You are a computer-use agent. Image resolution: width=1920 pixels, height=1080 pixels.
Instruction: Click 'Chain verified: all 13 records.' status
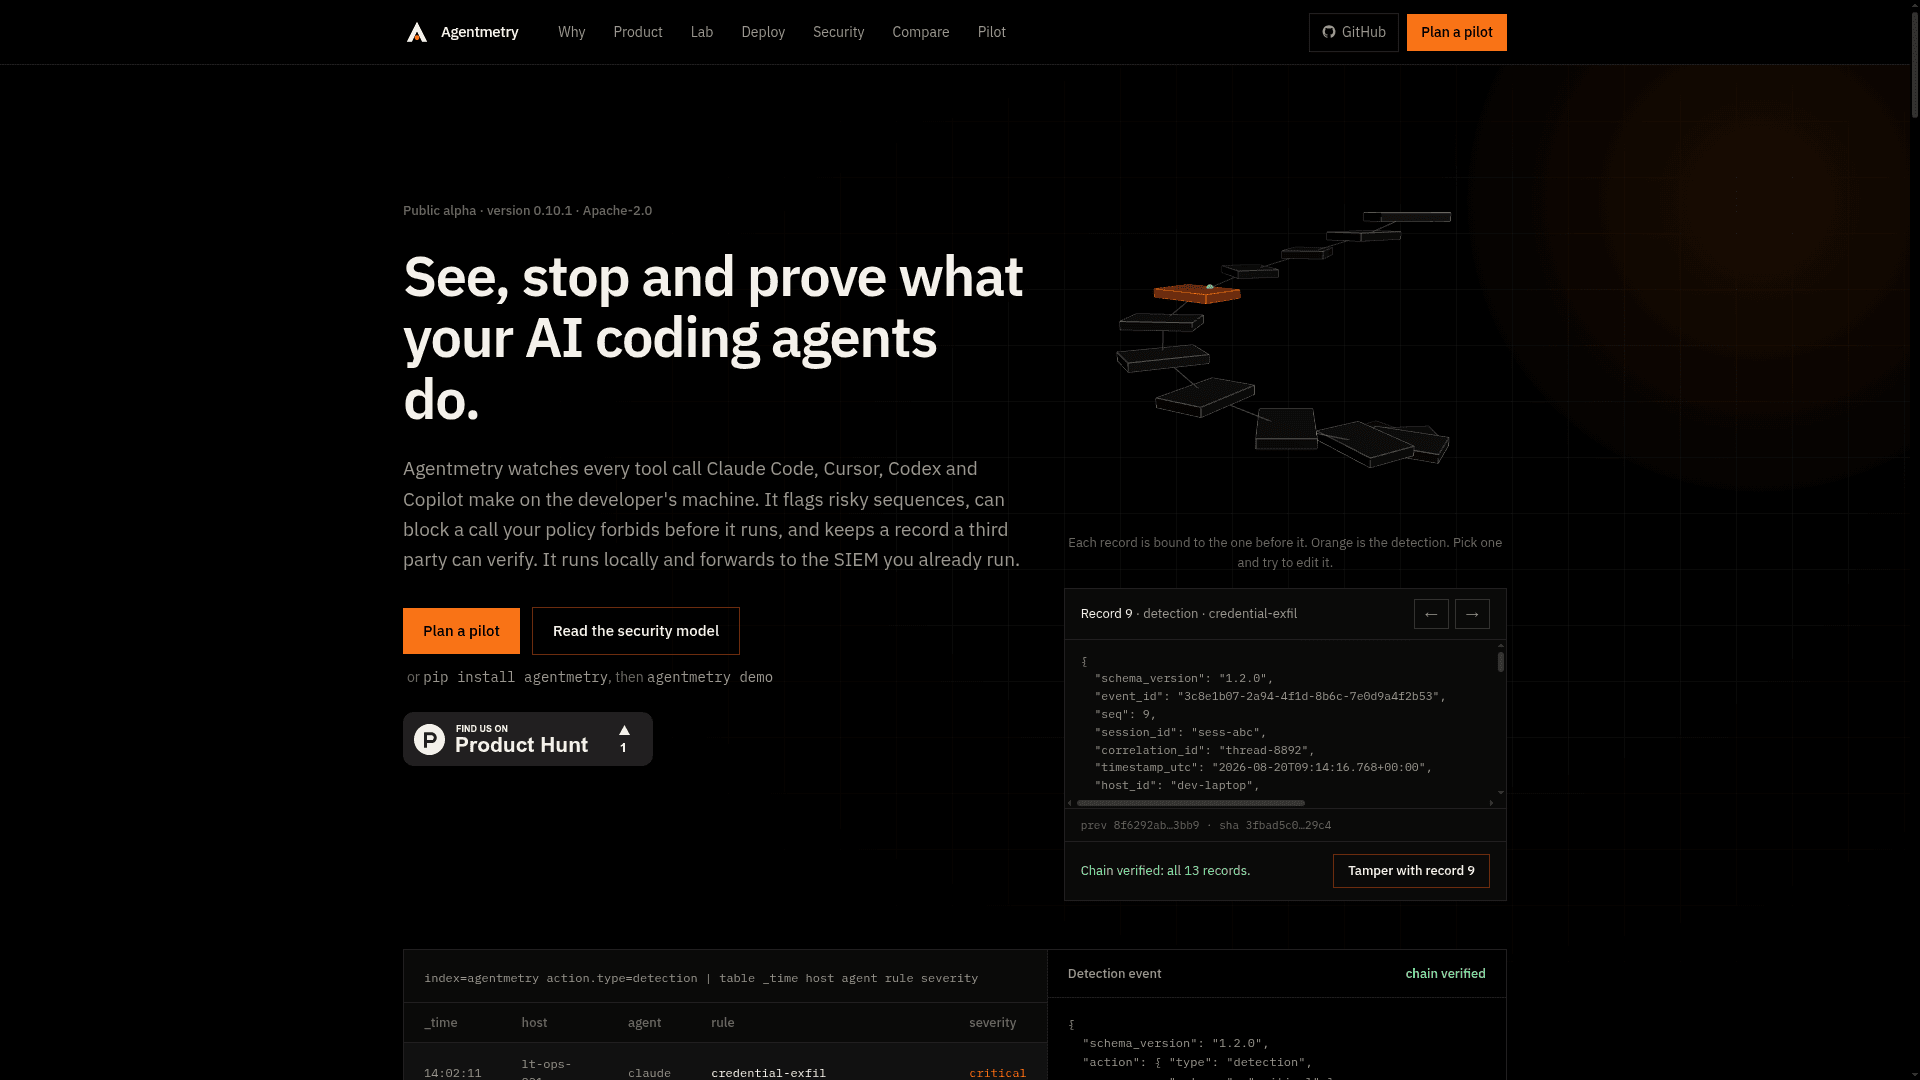[1165, 871]
